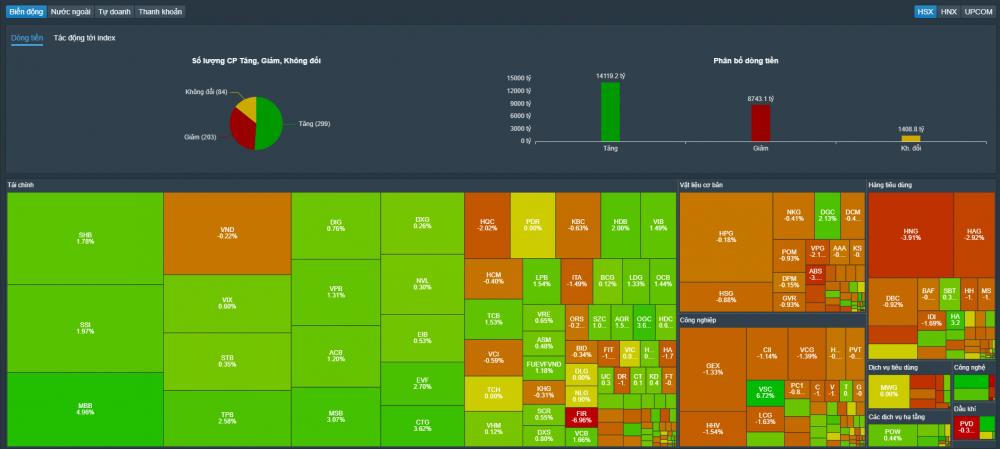Image resolution: width=1000 pixels, height=449 pixels.
Task: Switch to the HNX exchange
Action: 948,11
